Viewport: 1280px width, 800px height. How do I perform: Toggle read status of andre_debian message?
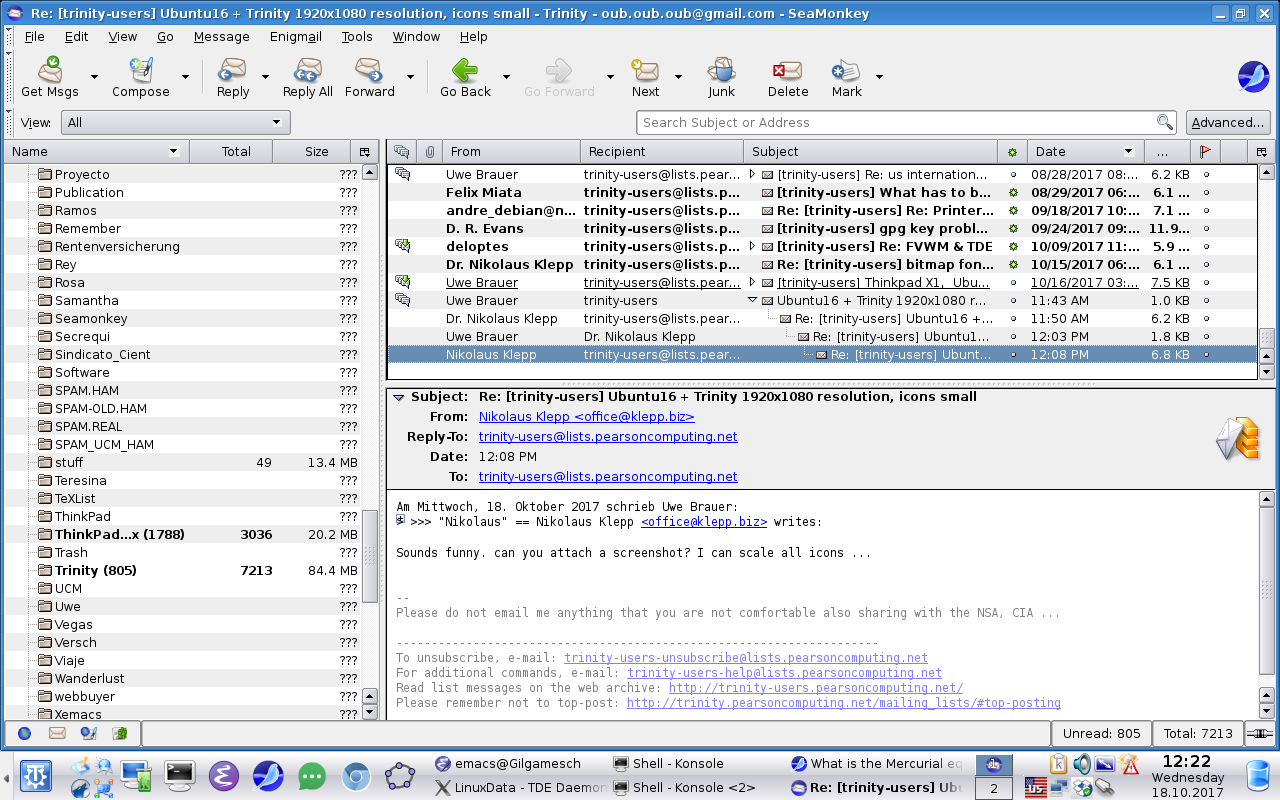coord(1013,210)
